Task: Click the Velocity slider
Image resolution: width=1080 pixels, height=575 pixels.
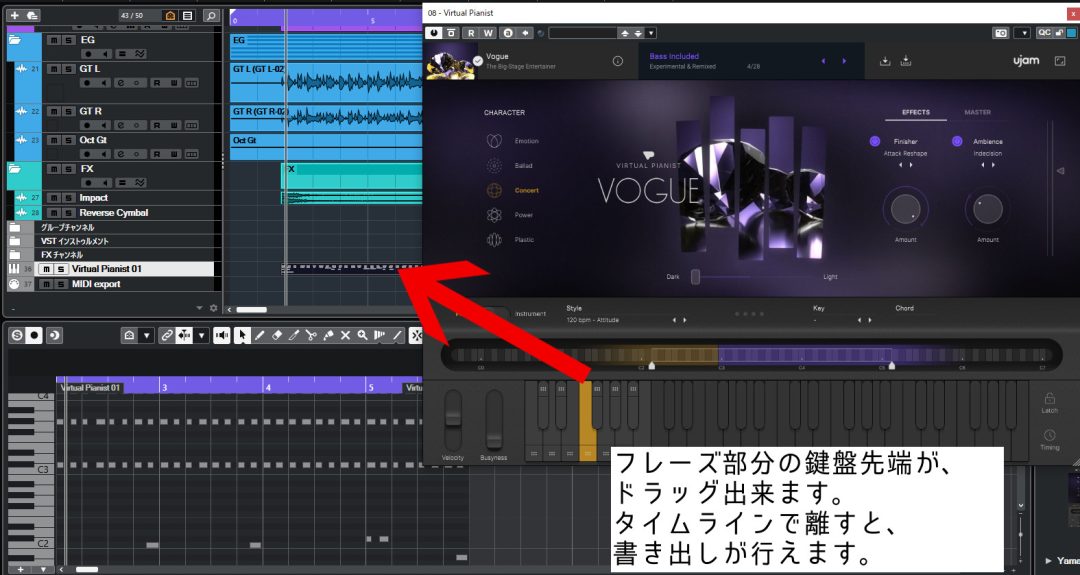Action: [x=453, y=418]
